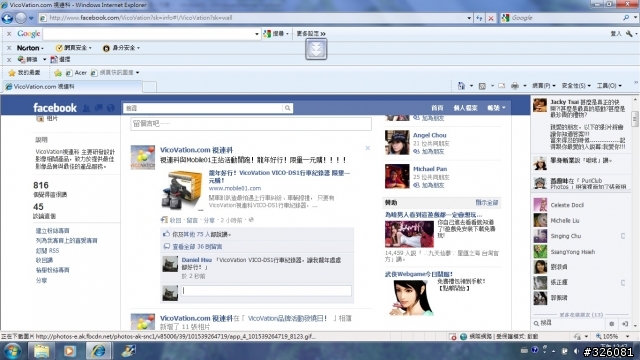Click the Facebook search input field

click(x=203, y=108)
